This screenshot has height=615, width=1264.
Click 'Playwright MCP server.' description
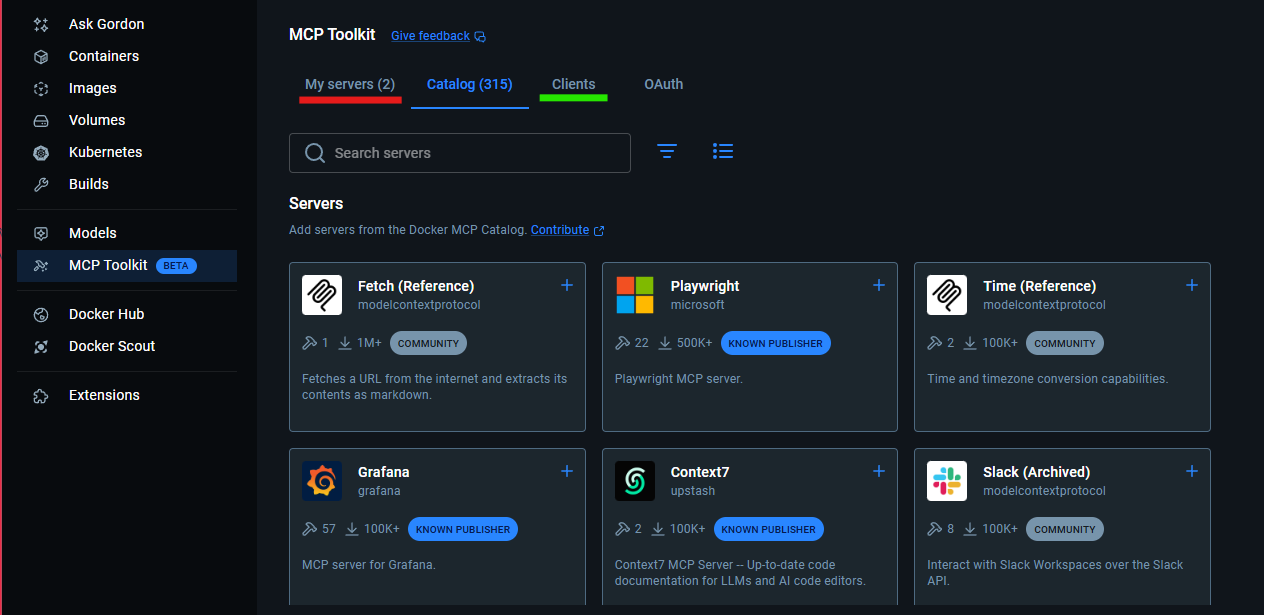tap(679, 379)
